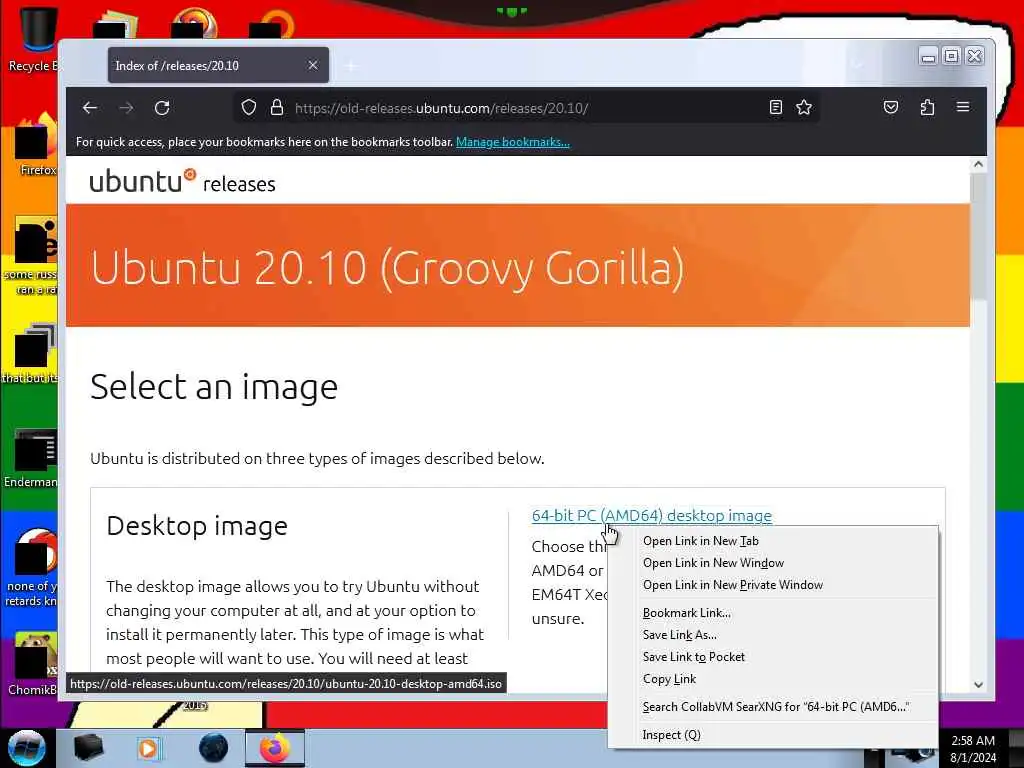Close the 'Index of /releases/20.10' tab
This screenshot has width=1024, height=768.
(313, 65)
